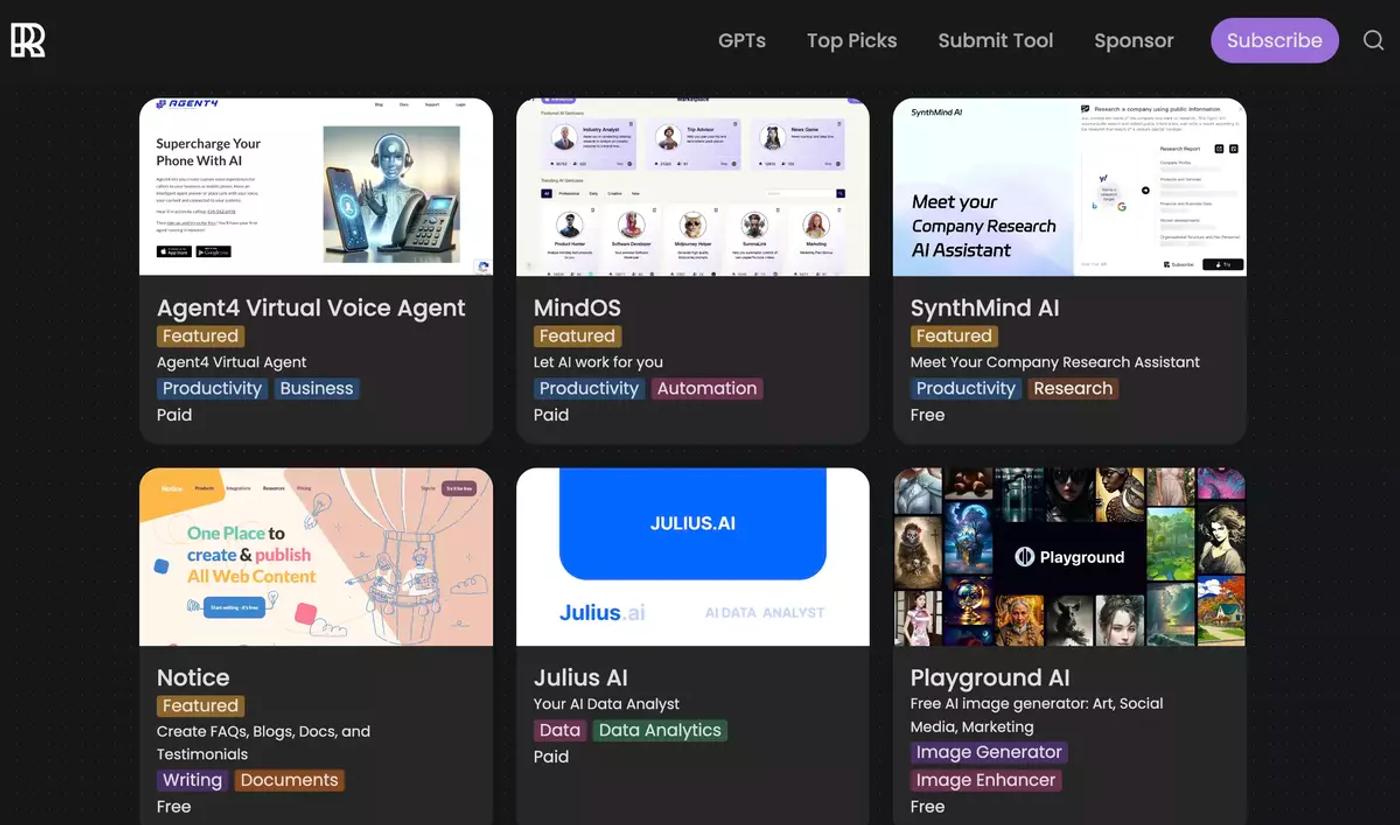Open the Agent4 Virtual Voice Agent thumbnail
The image size is (1400, 825).
(x=316, y=187)
